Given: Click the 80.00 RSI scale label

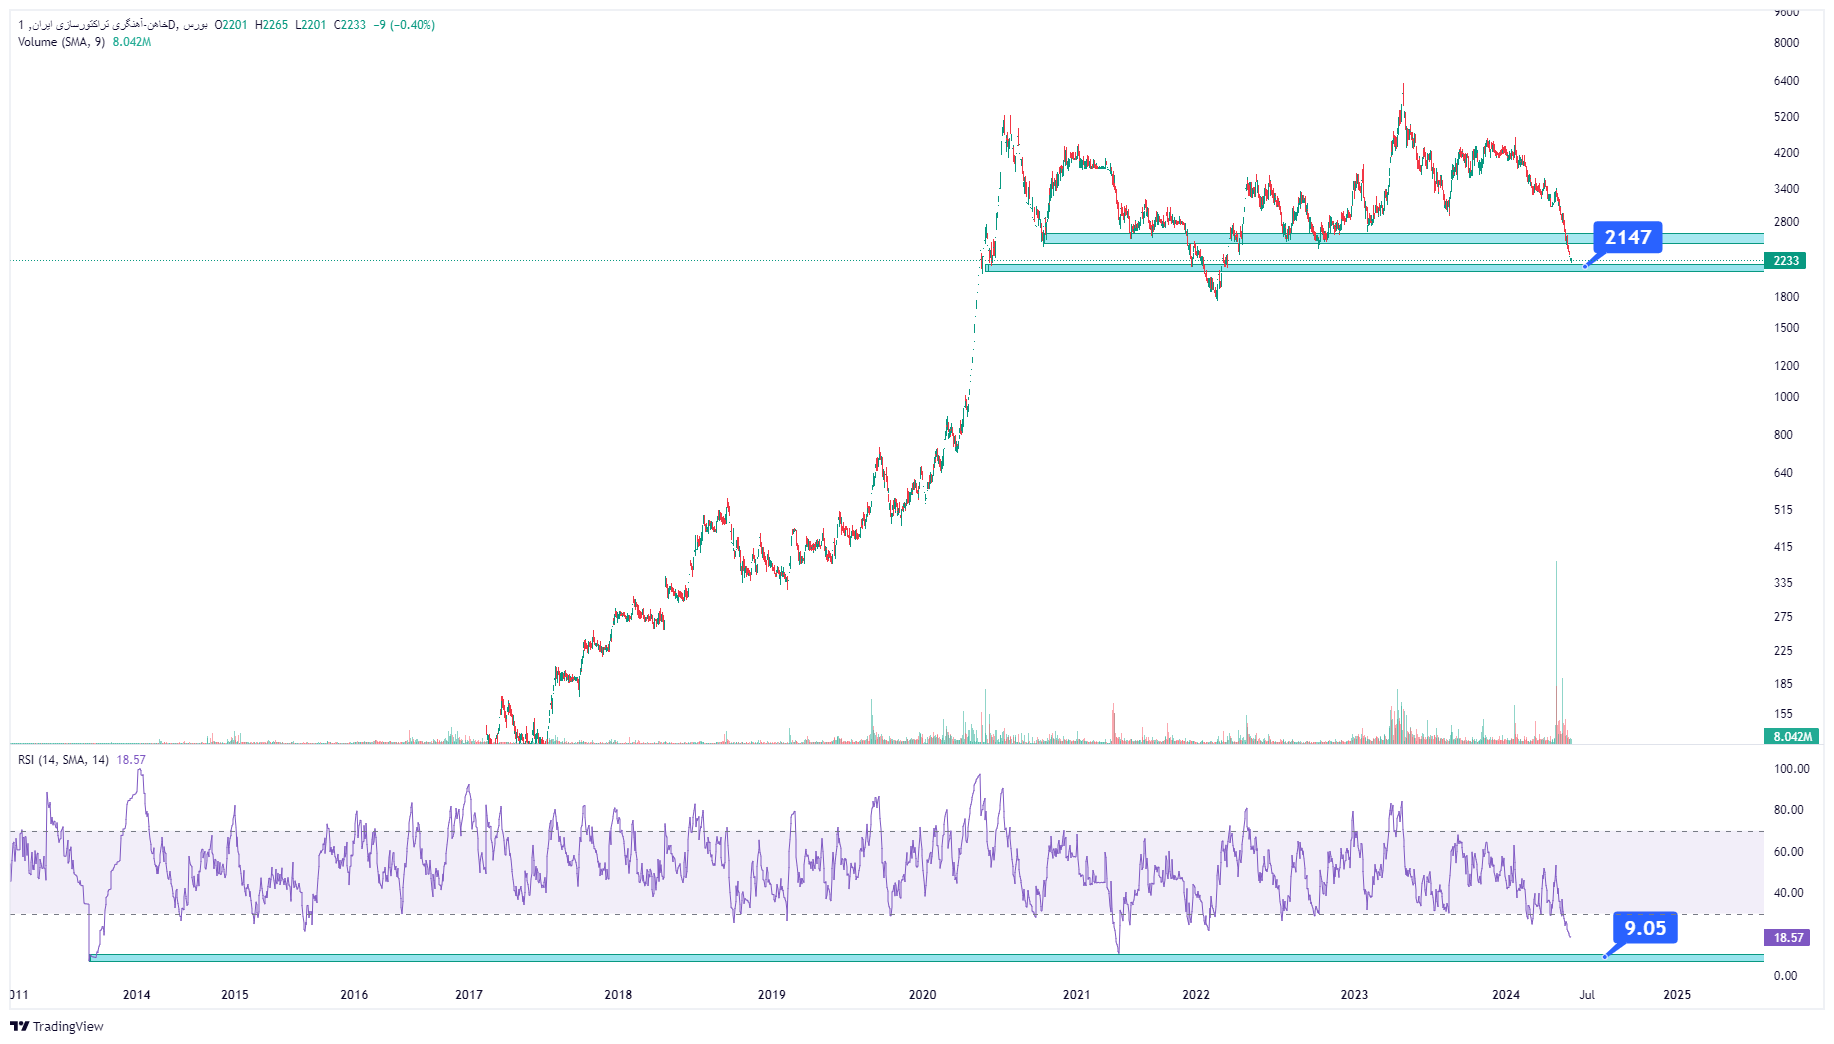Looking at the screenshot, I should point(1788,810).
